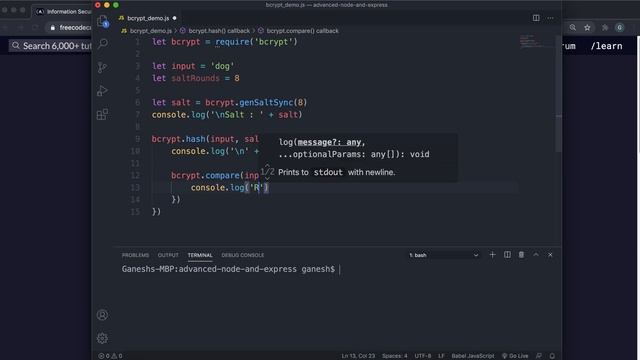Maximize the panel with up chevron
Image resolution: width=640 pixels, height=360 pixels.
point(536,255)
